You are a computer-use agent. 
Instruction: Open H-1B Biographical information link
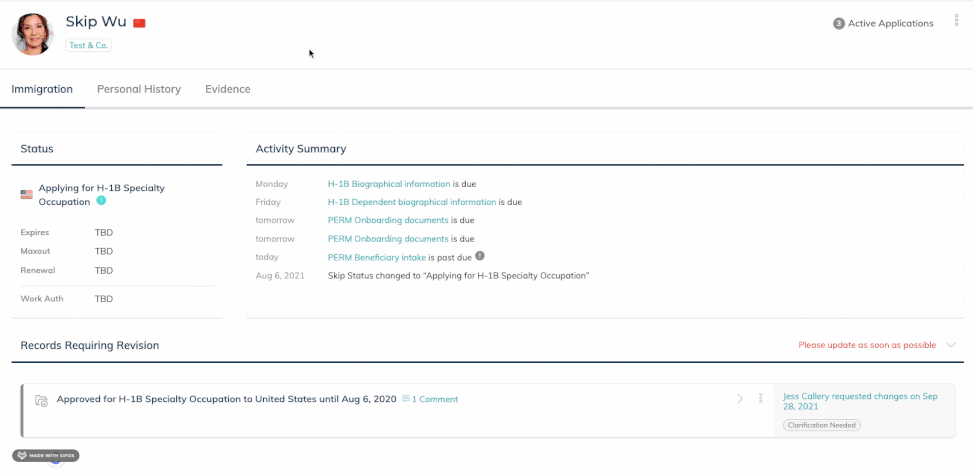tap(389, 184)
